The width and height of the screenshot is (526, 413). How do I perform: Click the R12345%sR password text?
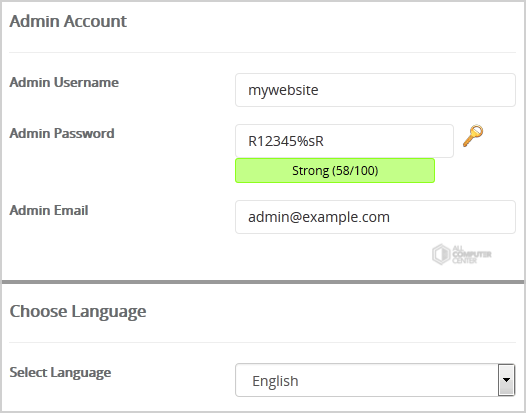[x=286, y=141]
